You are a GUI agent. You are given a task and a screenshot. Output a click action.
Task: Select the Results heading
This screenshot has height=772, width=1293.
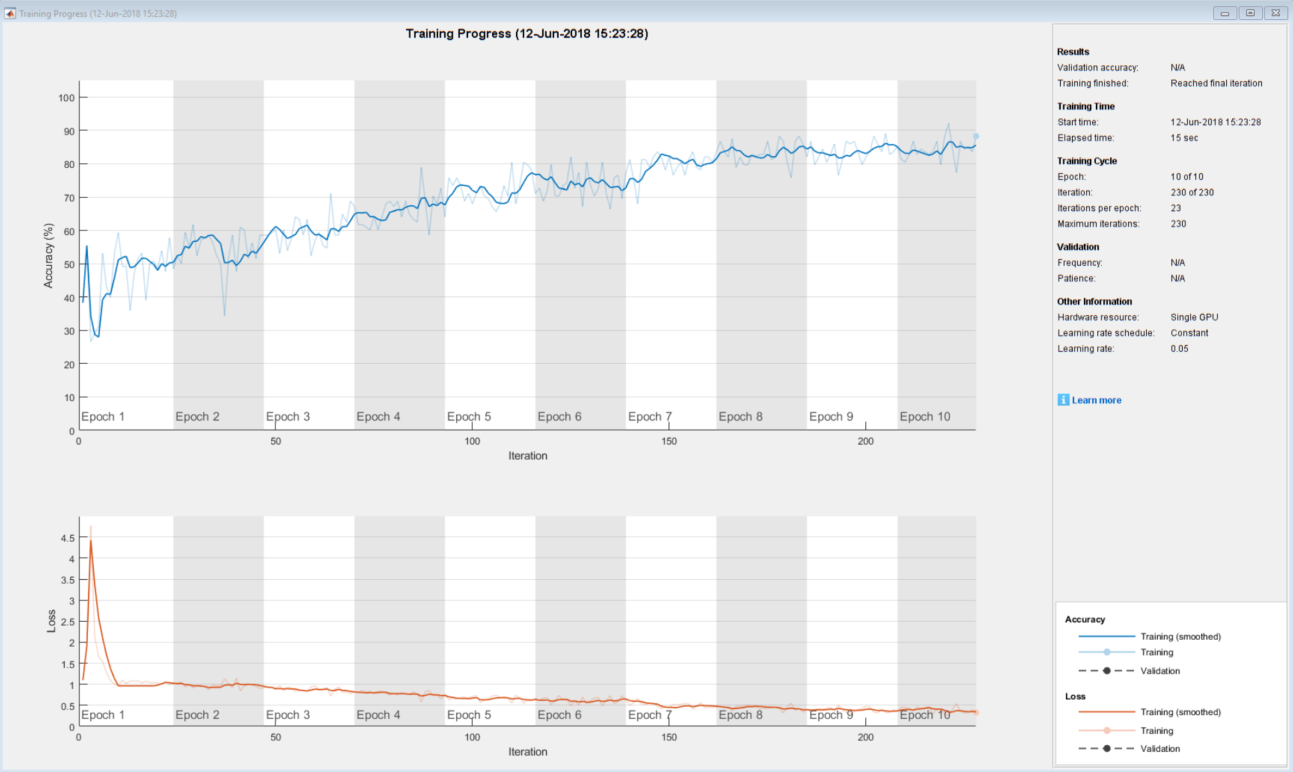coord(1073,51)
